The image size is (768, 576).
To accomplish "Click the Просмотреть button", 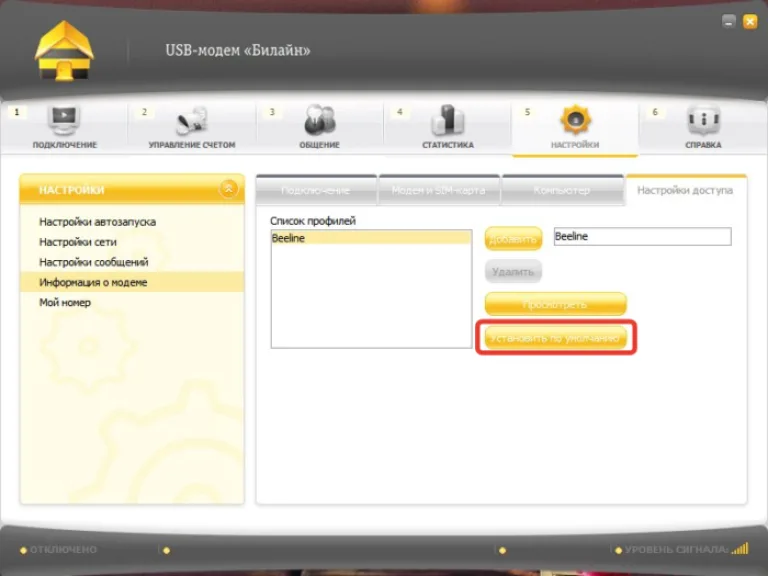I will tap(555, 304).
